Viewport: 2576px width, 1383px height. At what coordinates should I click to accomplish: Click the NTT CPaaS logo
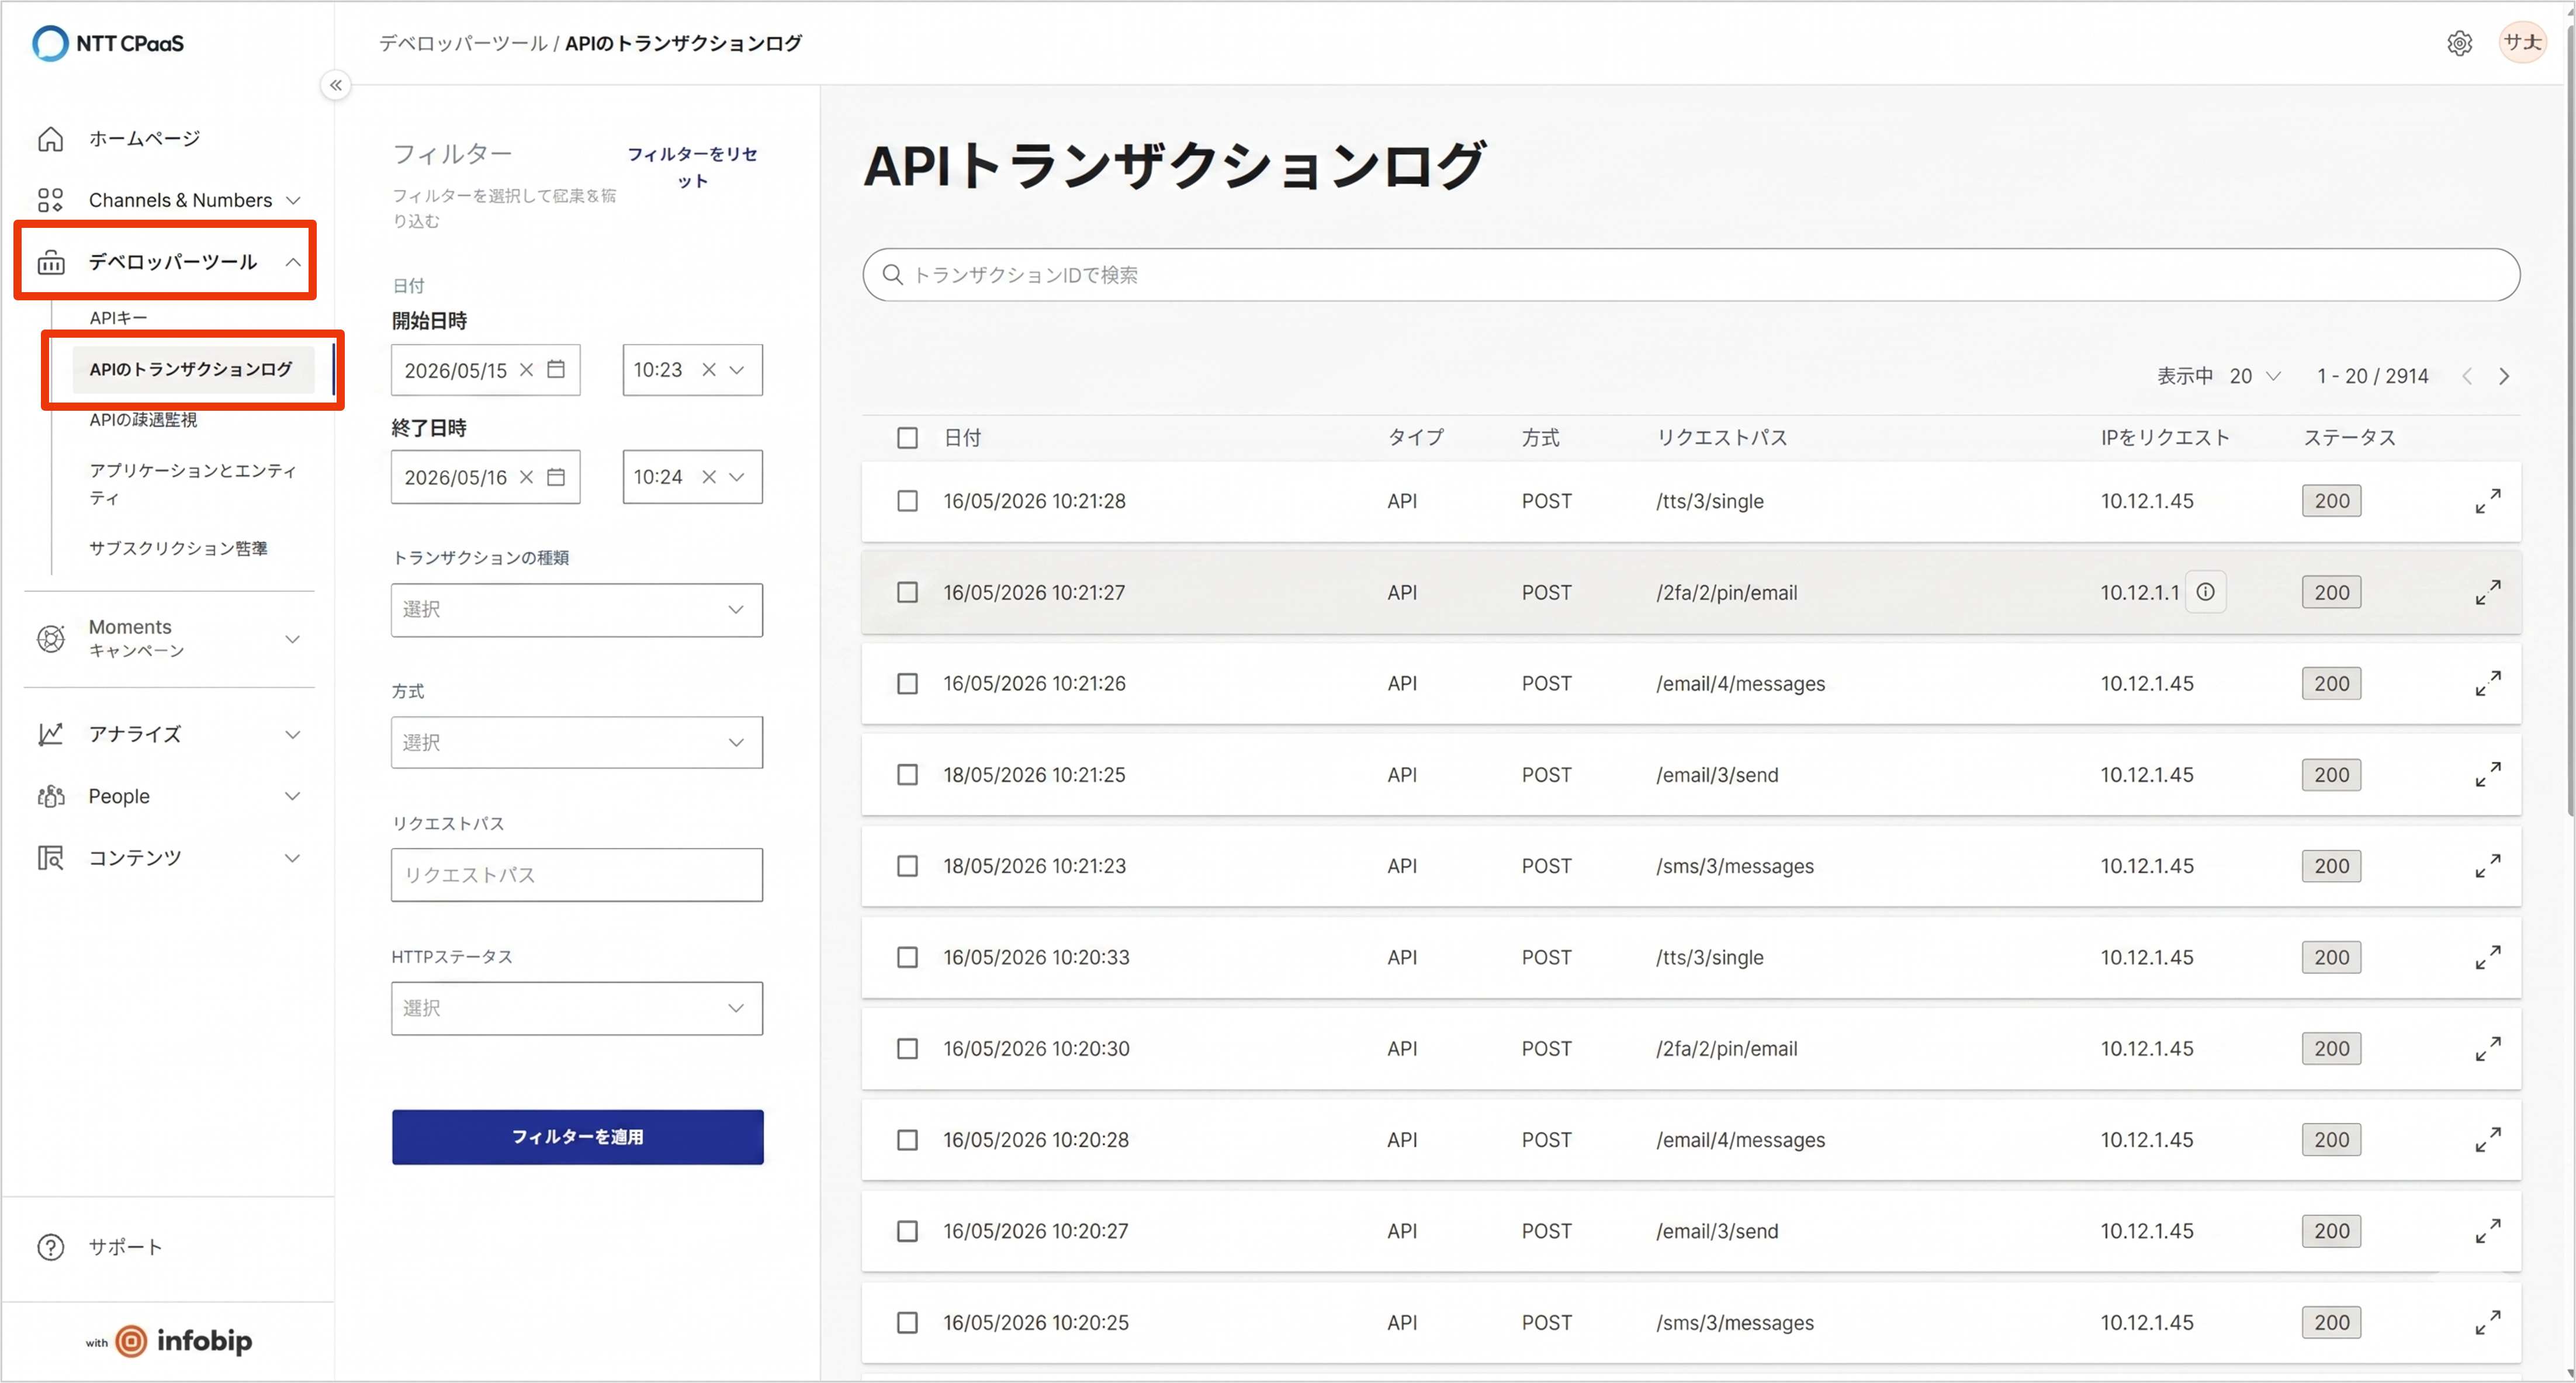tap(108, 43)
